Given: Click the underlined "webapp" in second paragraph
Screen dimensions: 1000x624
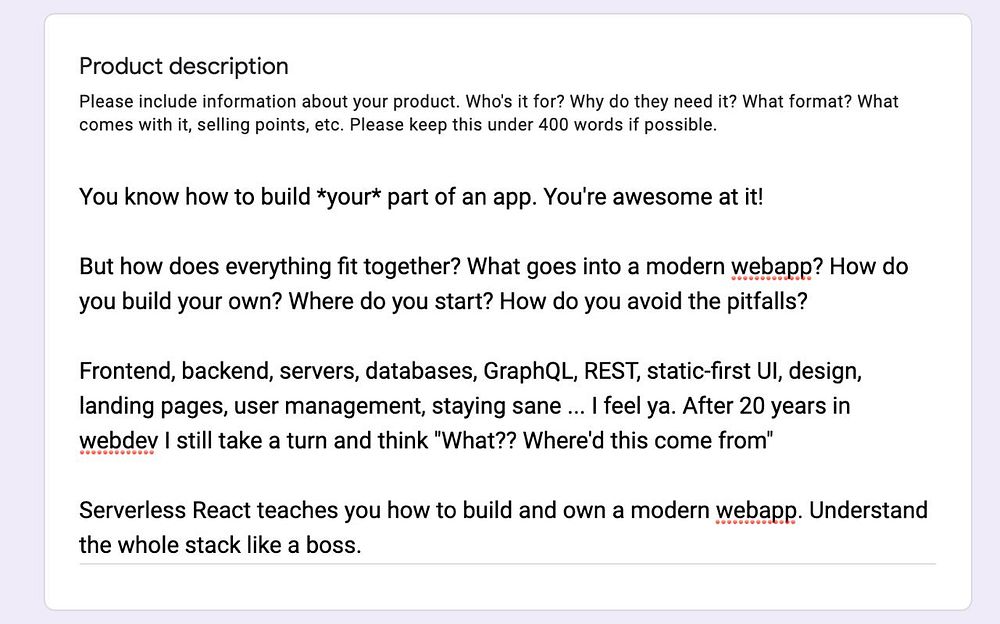Looking at the screenshot, I should (769, 267).
